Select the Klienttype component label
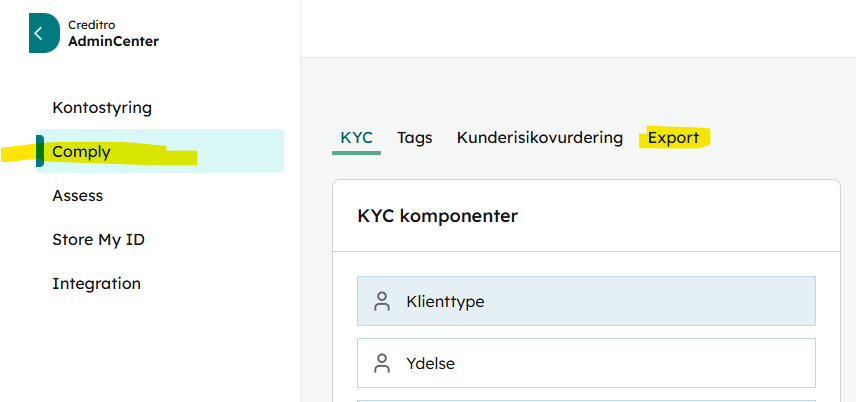 445,301
